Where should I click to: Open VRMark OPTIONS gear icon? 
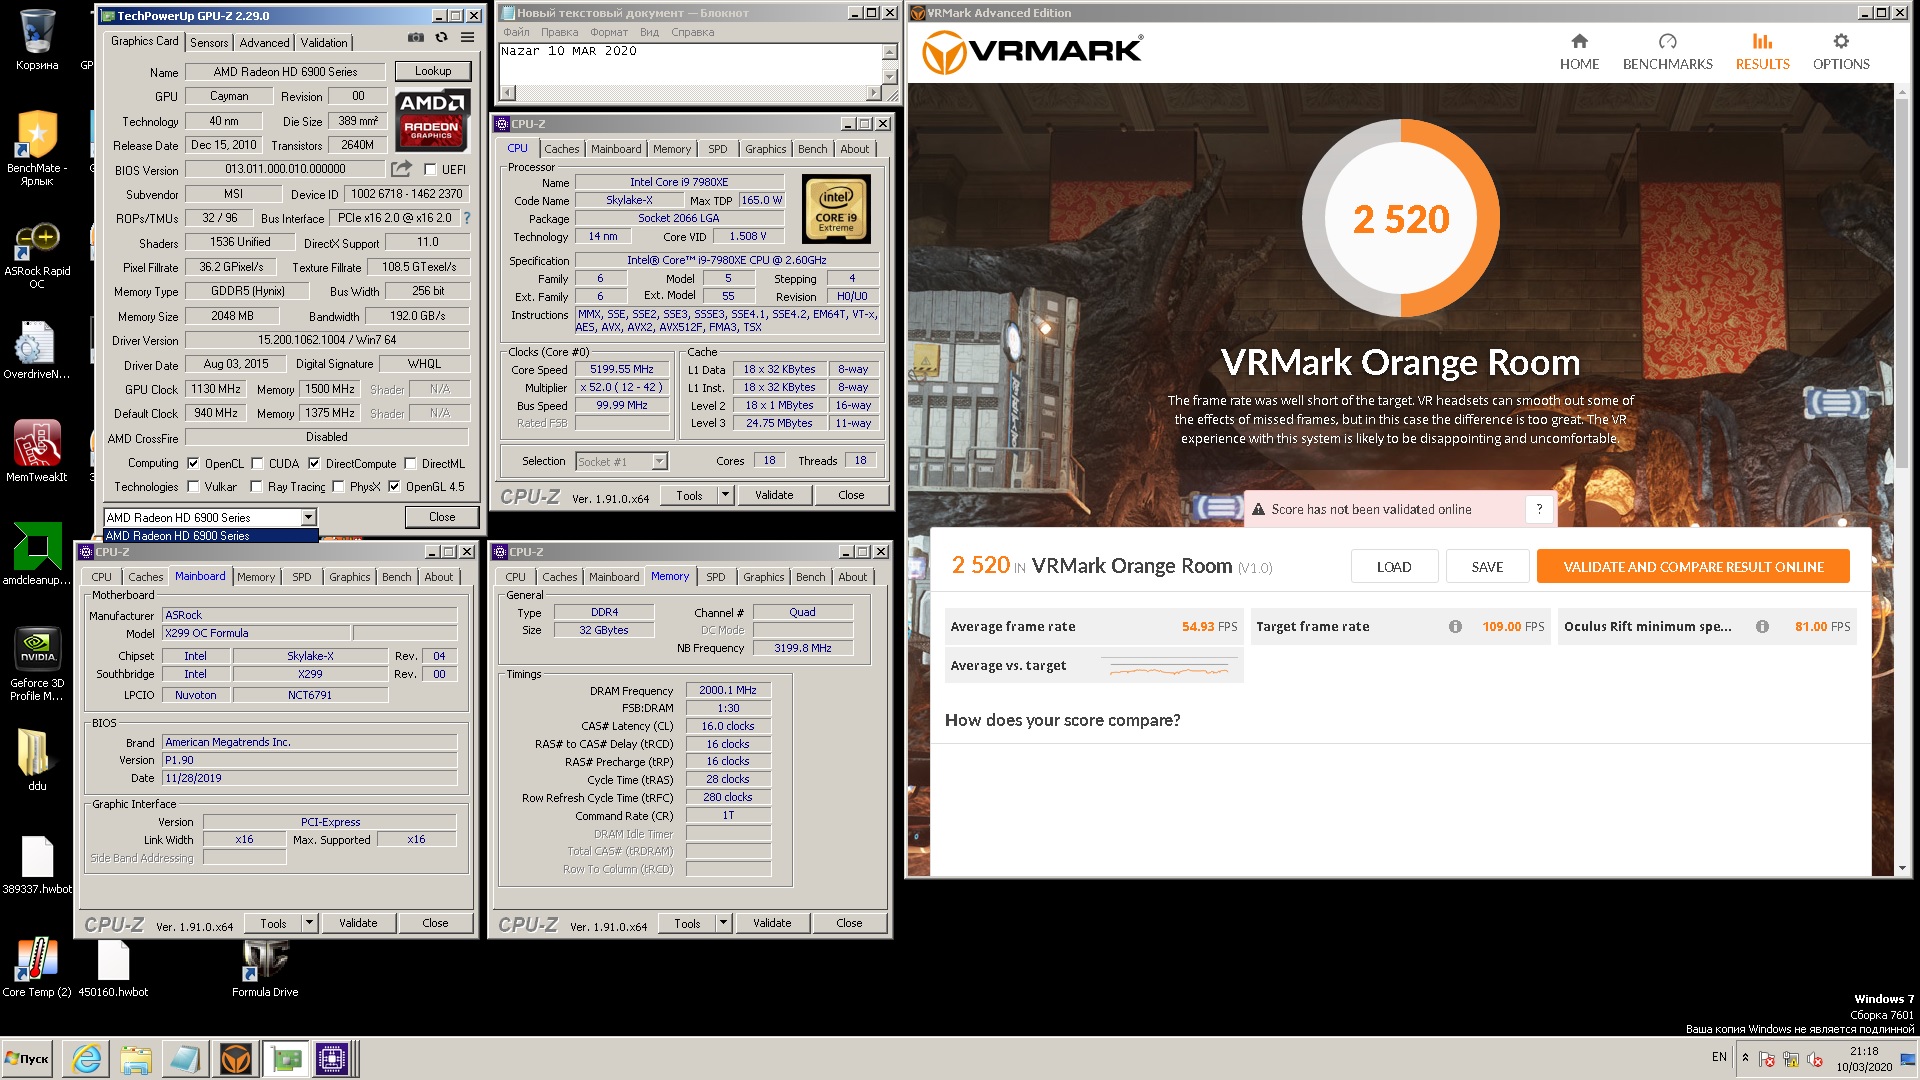click(1841, 41)
